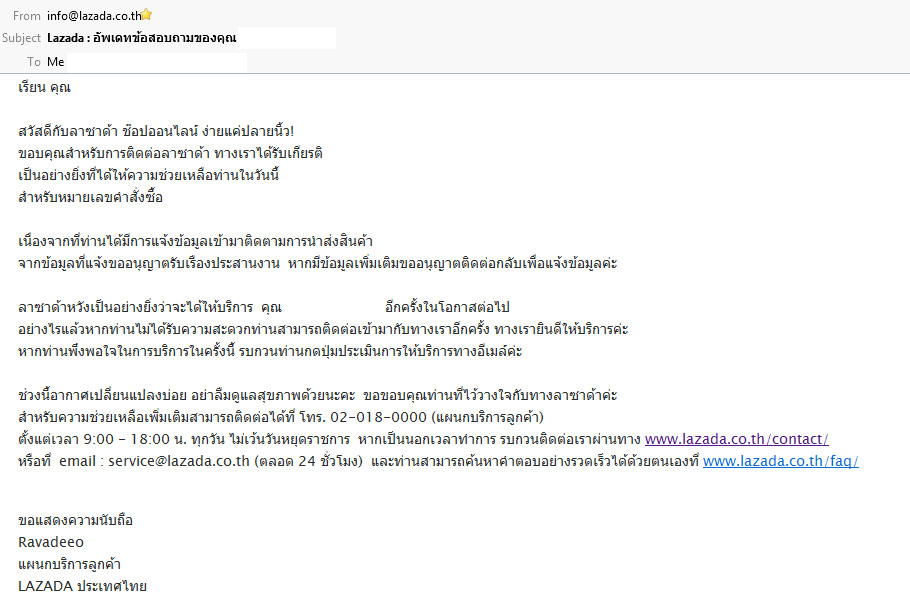Click the subject line Lazada : อัพเดทข้อสอบถามของคุณ
The width and height of the screenshot is (910, 602).
point(142,38)
